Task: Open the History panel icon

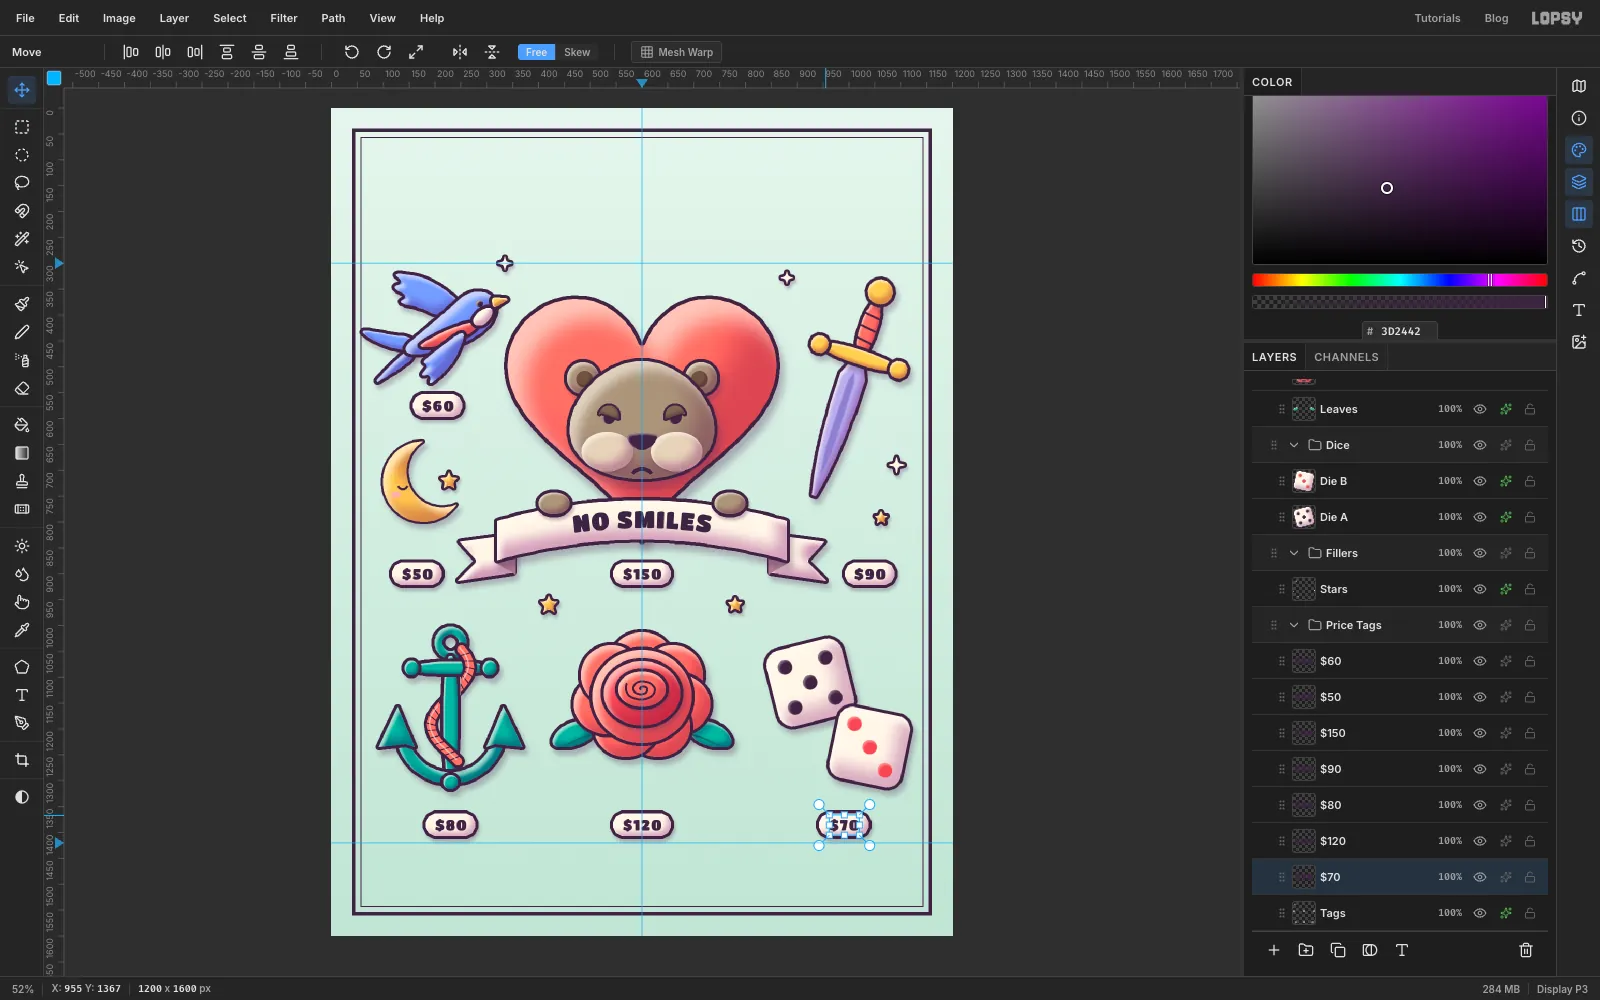Action: (x=1579, y=246)
